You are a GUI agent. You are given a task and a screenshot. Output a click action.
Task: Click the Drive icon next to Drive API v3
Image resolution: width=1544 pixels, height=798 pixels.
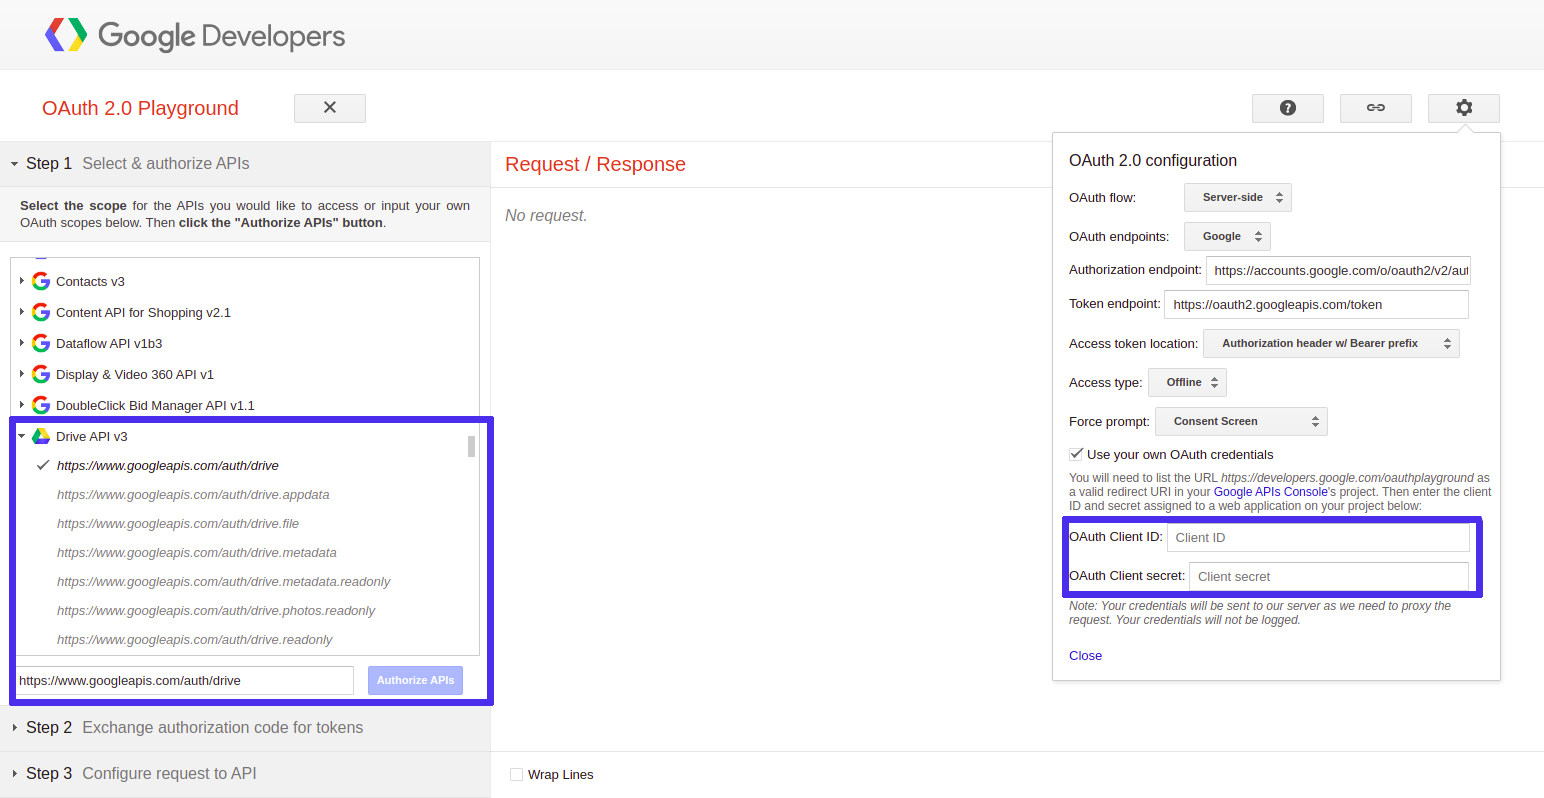[x=41, y=436]
